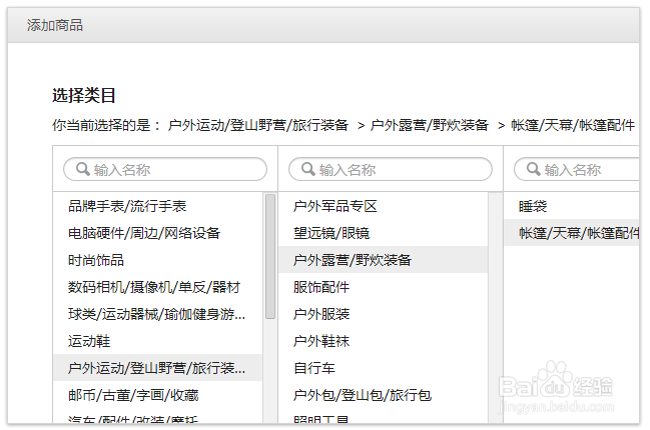The height and width of the screenshot is (430, 650).
Task: Choose subcategory 望远镜/眼镜
Action: click(x=383, y=233)
